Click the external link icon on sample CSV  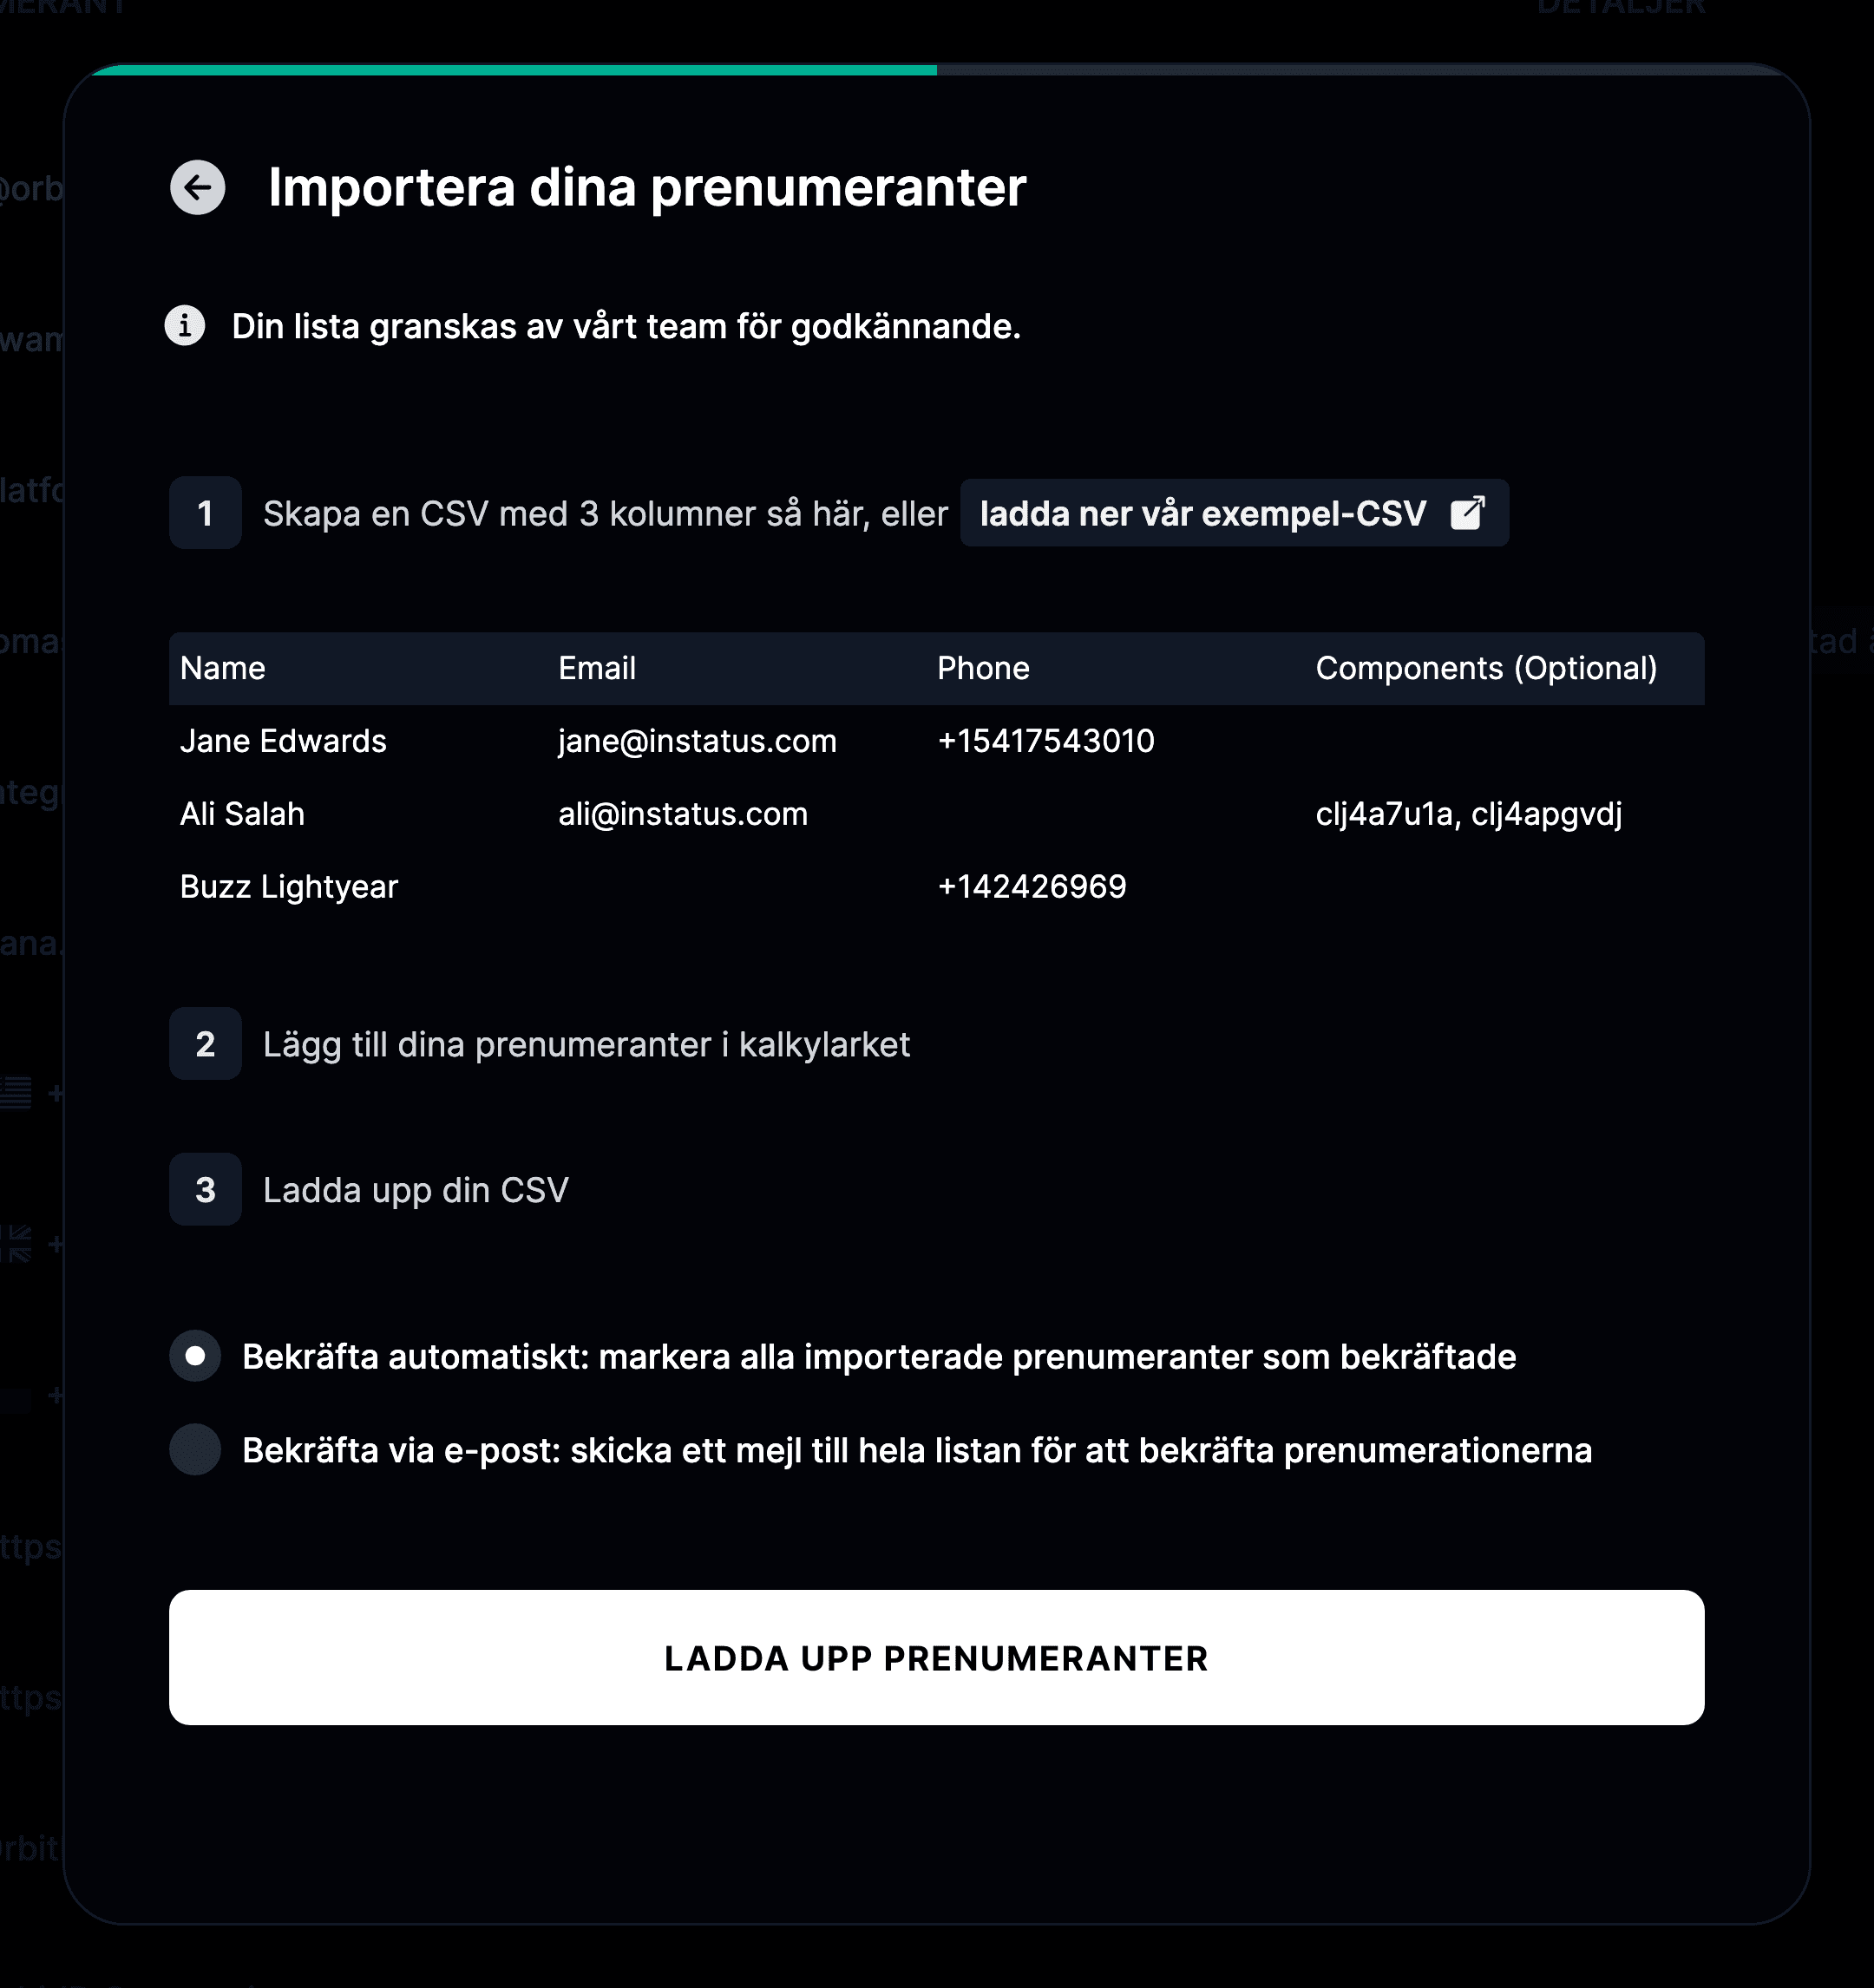coord(1467,513)
